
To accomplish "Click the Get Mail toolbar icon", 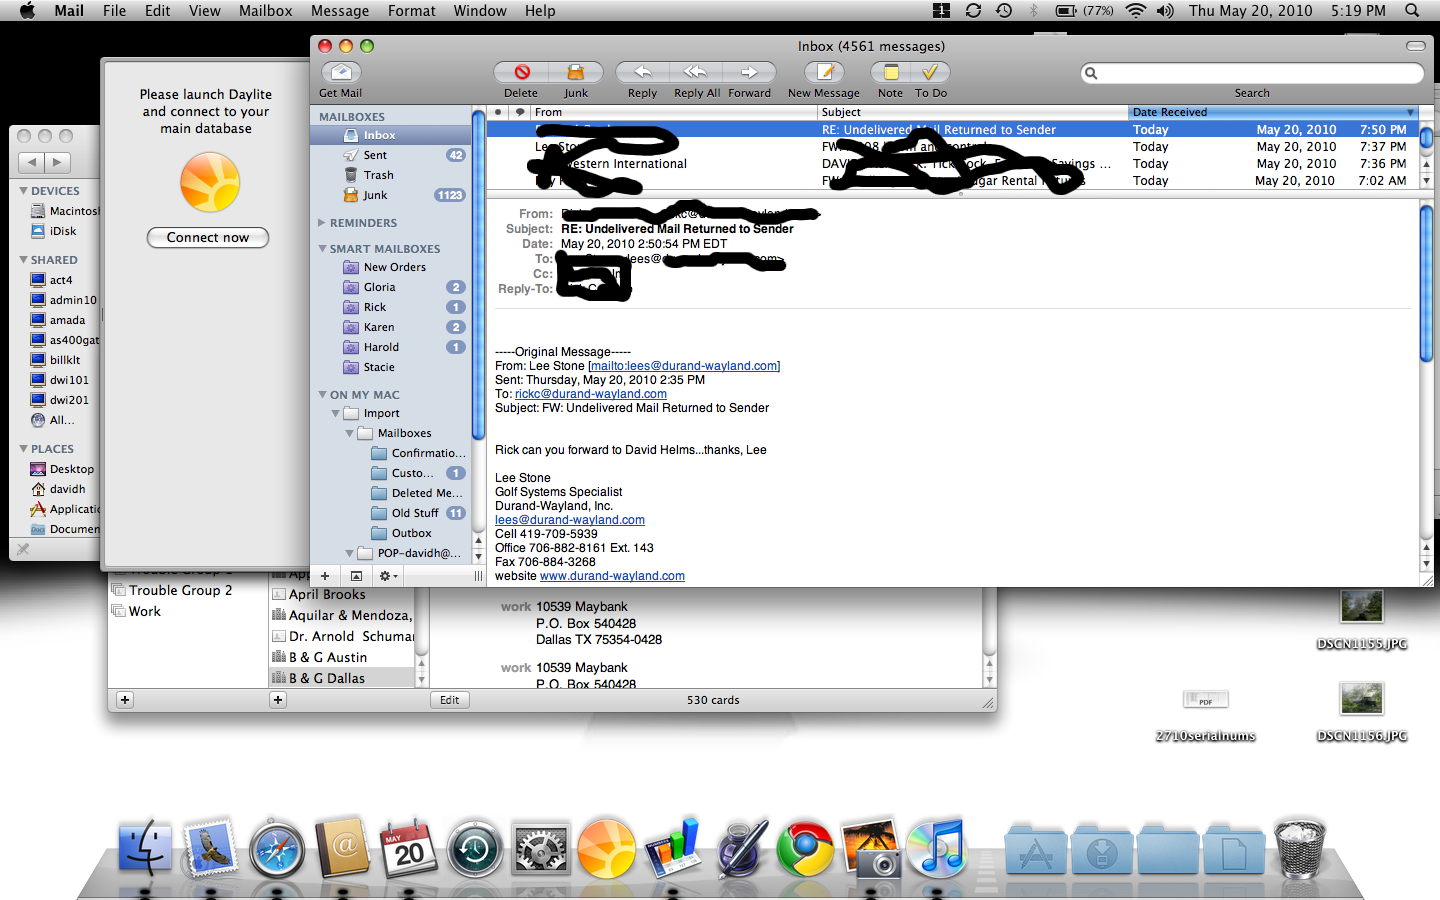I will pyautogui.click(x=341, y=72).
